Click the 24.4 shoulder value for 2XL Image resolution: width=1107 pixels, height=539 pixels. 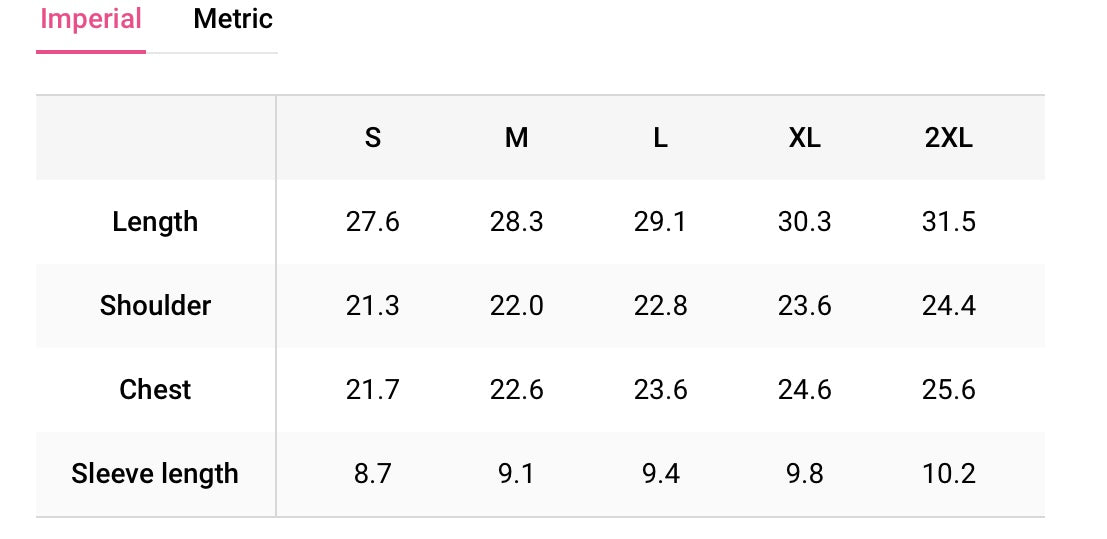click(949, 306)
